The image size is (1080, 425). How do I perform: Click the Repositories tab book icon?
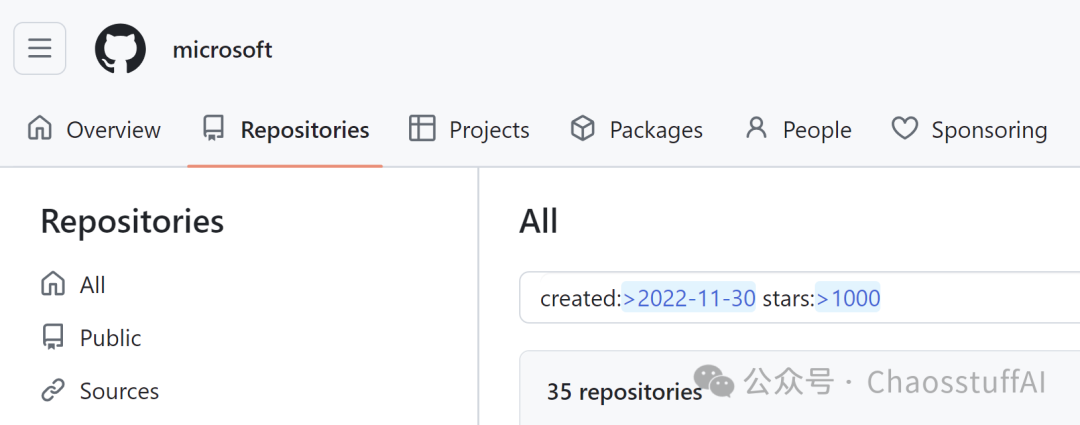point(213,129)
